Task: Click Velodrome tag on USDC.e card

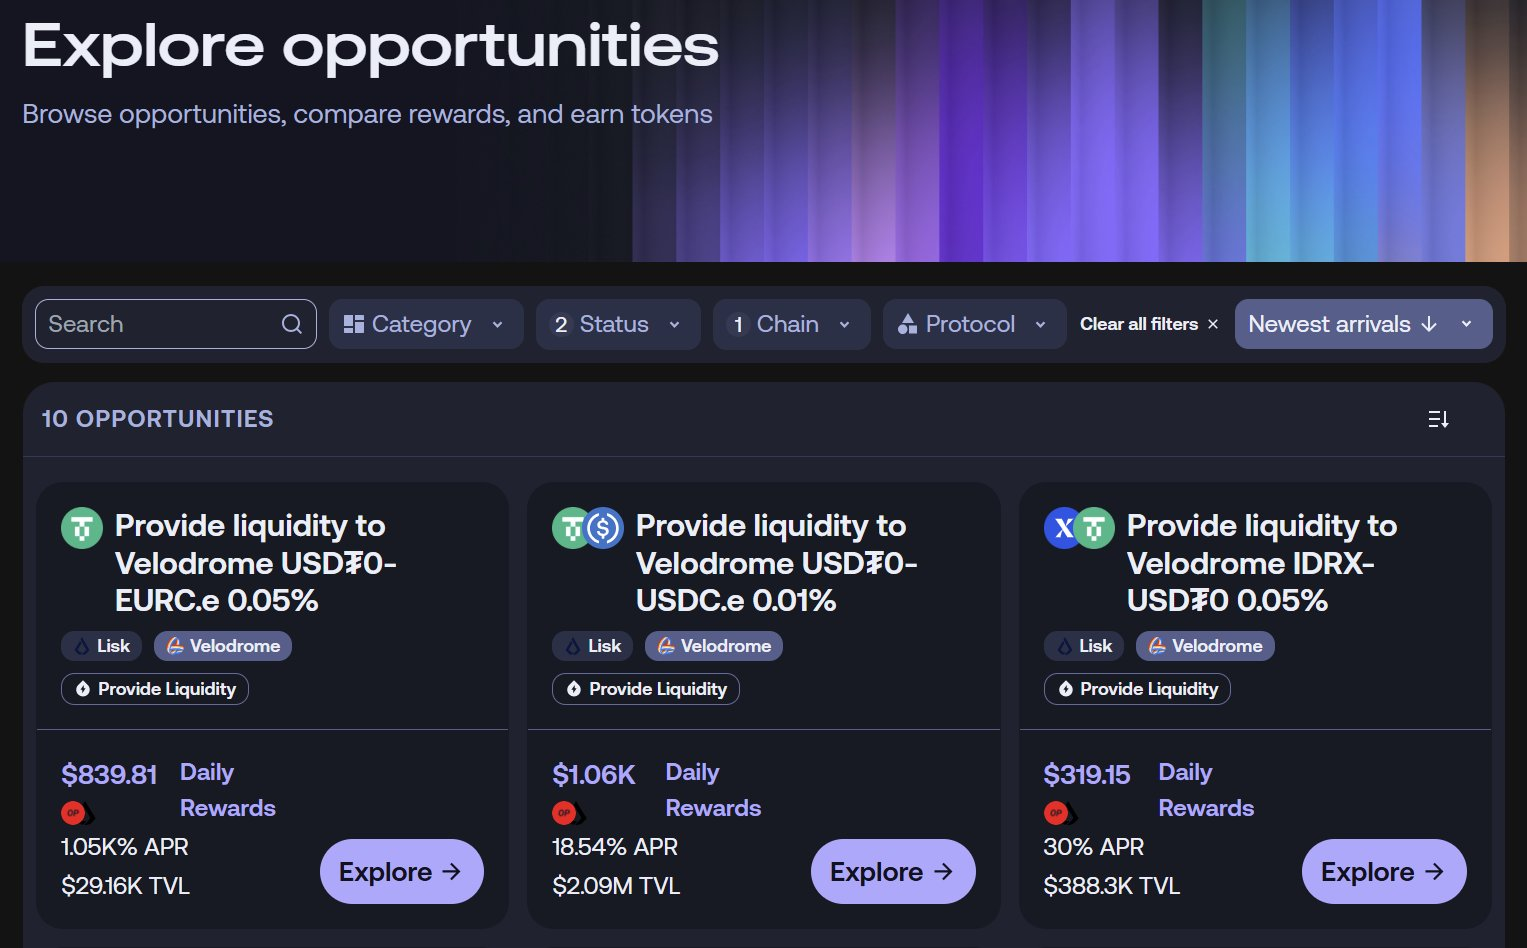Action: 714,646
